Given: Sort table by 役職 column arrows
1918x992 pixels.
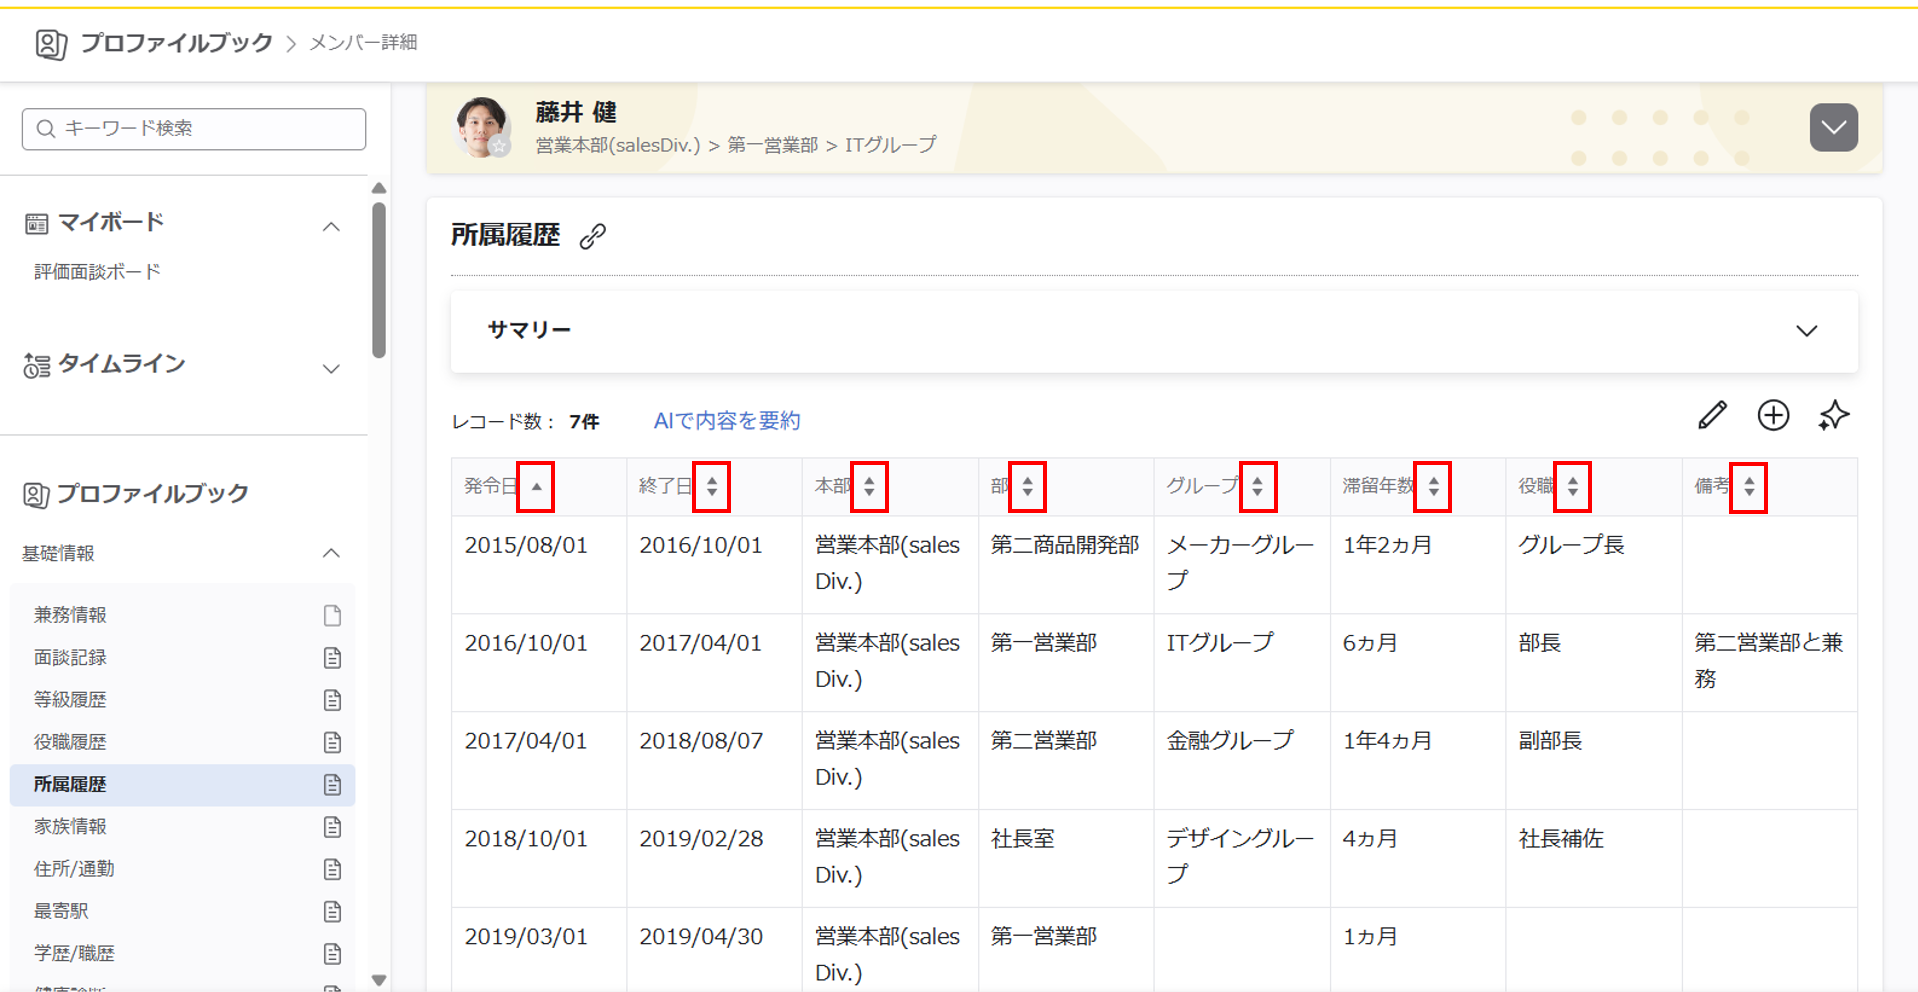Looking at the screenshot, I should 1572,487.
